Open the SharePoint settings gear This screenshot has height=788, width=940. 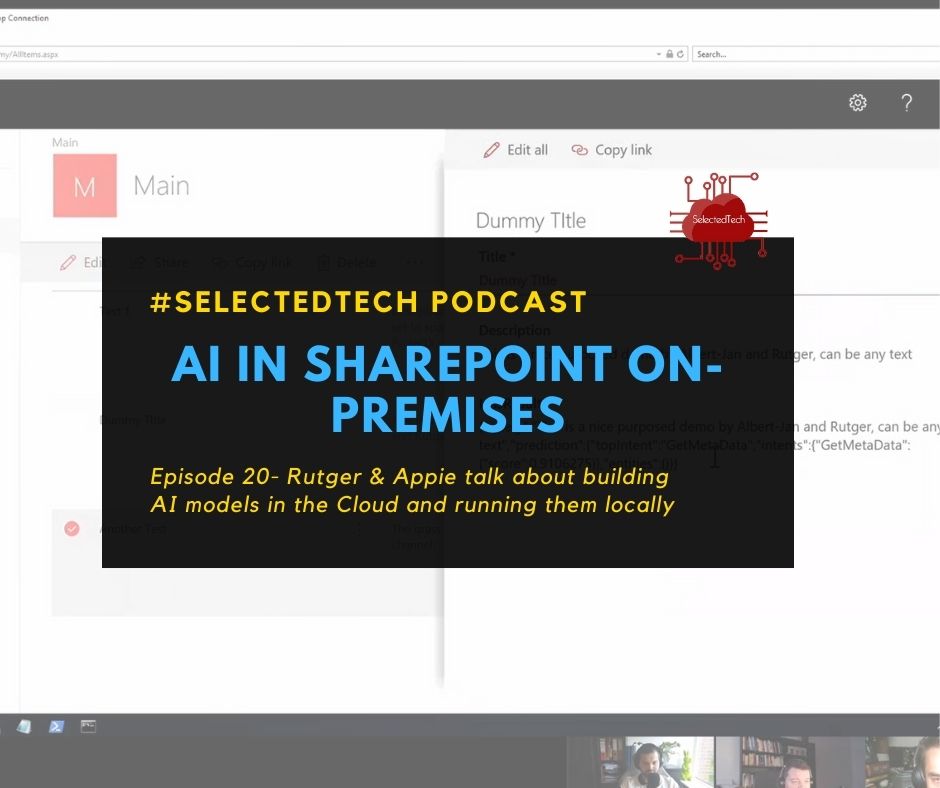coord(858,103)
